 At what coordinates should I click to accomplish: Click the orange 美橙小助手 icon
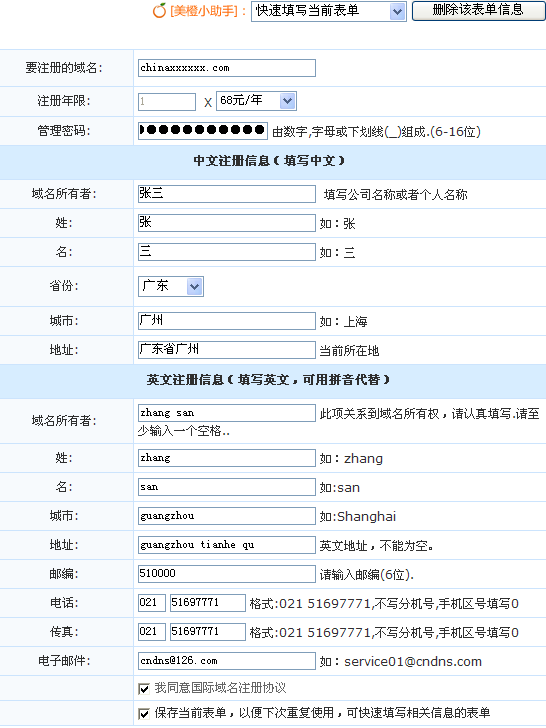point(159,10)
